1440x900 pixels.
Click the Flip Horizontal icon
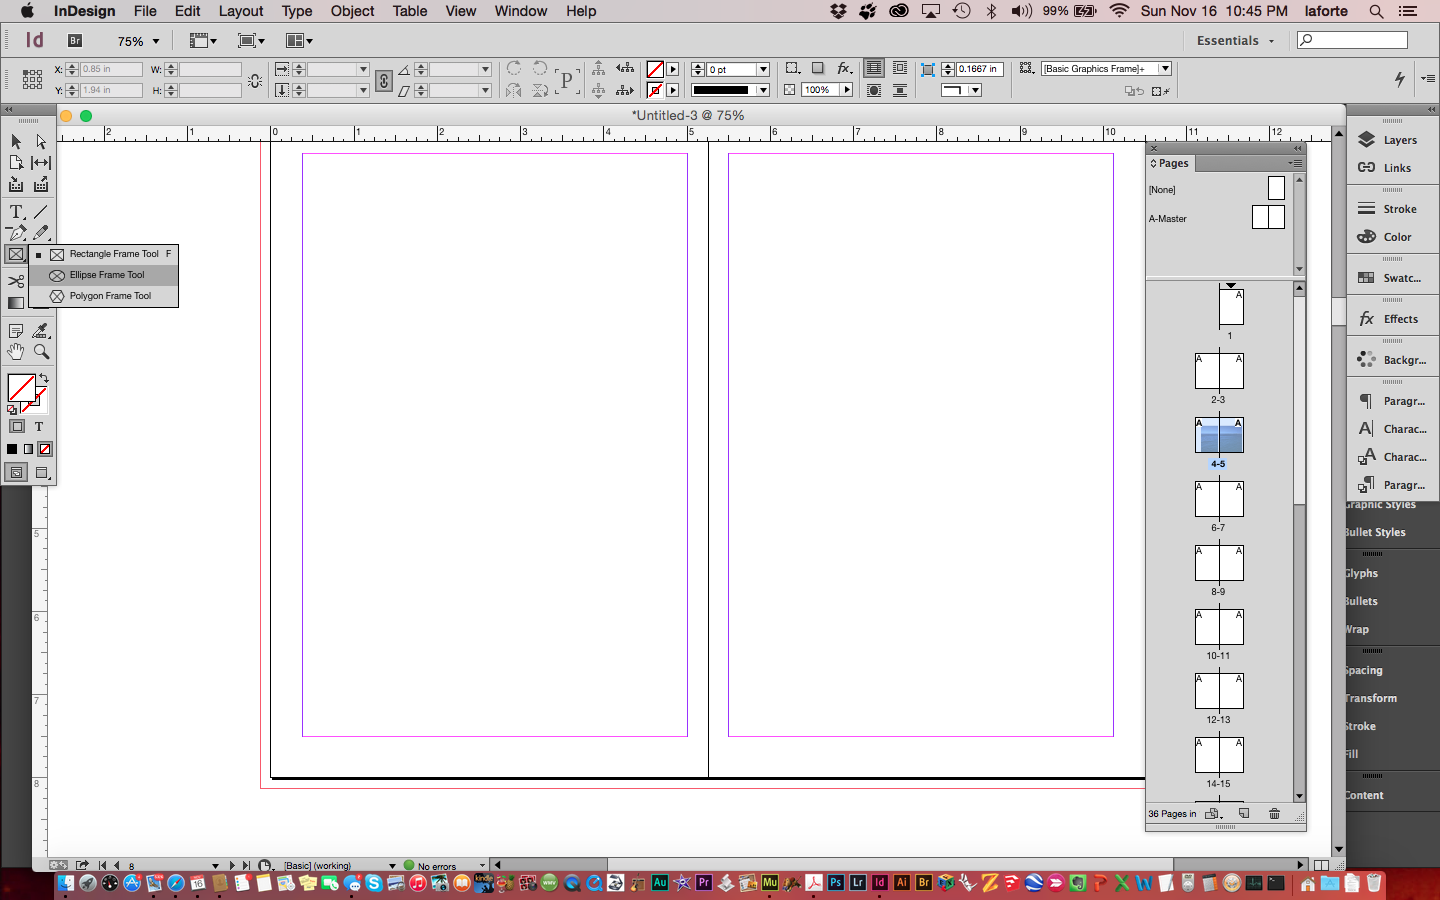point(514,90)
